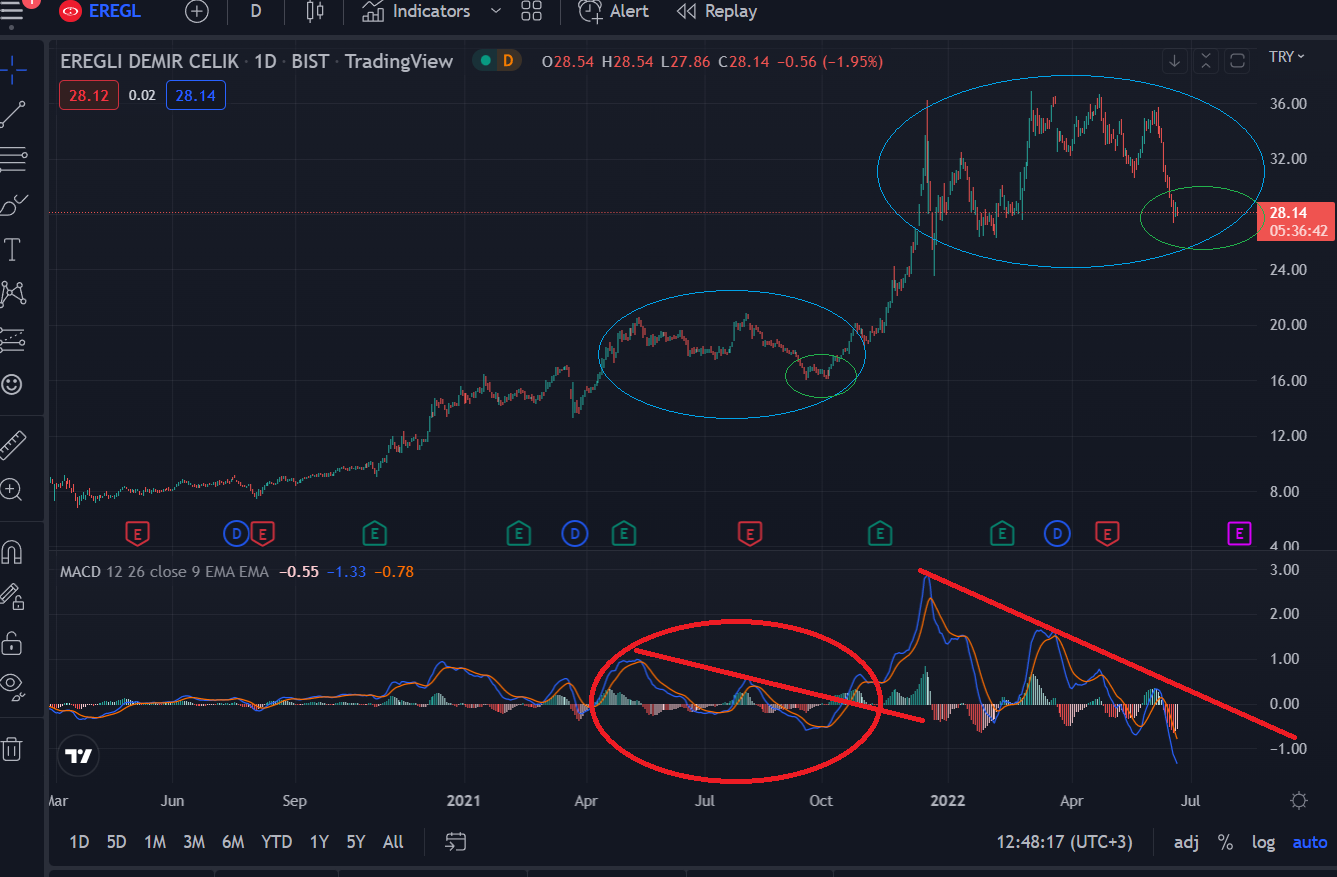Maximize the main chart pane
The image size is (1337, 877).
point(1237,61)
